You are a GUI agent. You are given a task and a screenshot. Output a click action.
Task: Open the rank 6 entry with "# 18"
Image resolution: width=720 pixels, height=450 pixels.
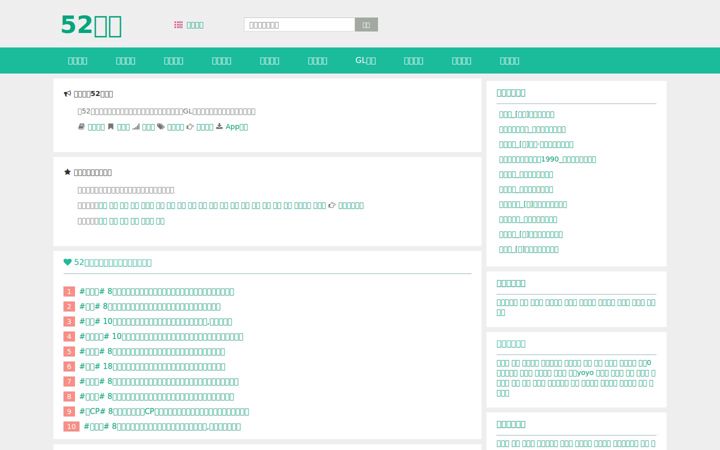coord(152,366)
